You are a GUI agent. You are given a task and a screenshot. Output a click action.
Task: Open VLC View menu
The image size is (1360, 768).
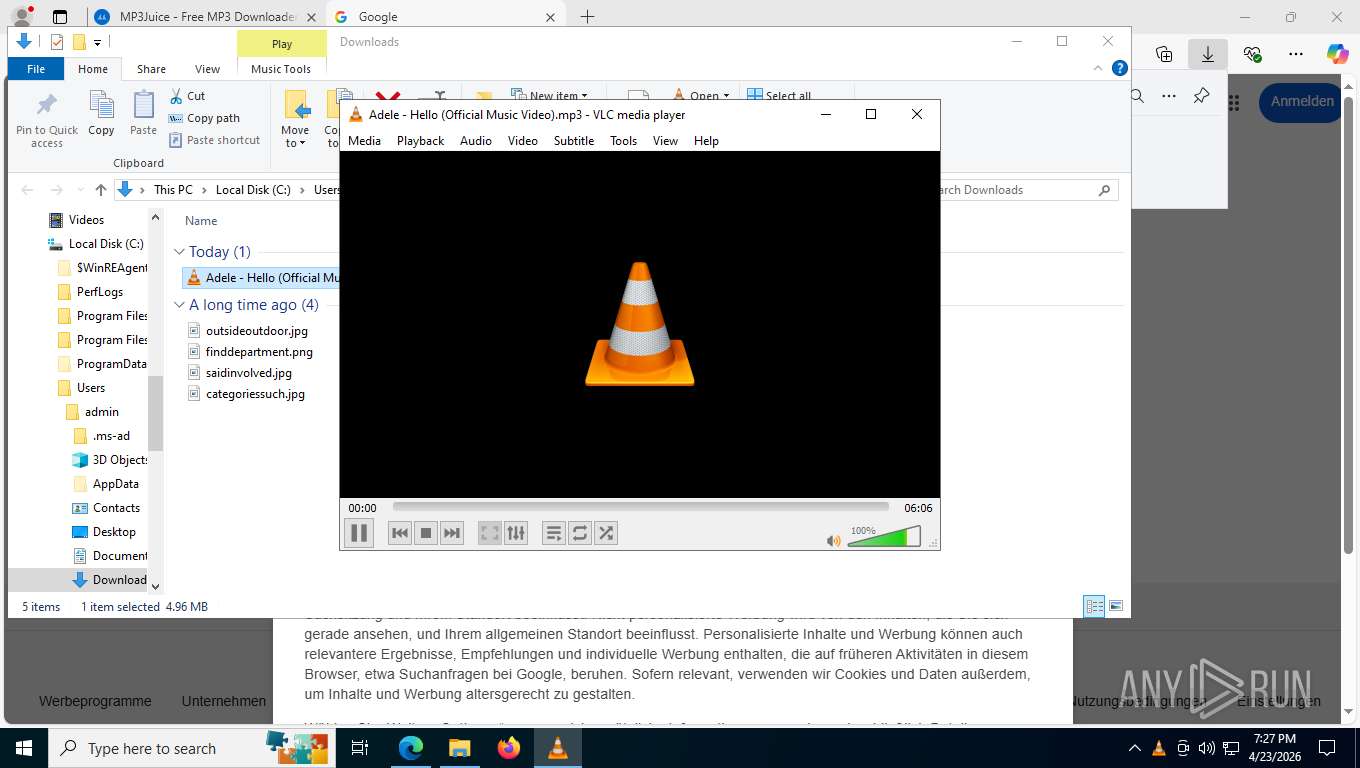[x=665, y=141]
